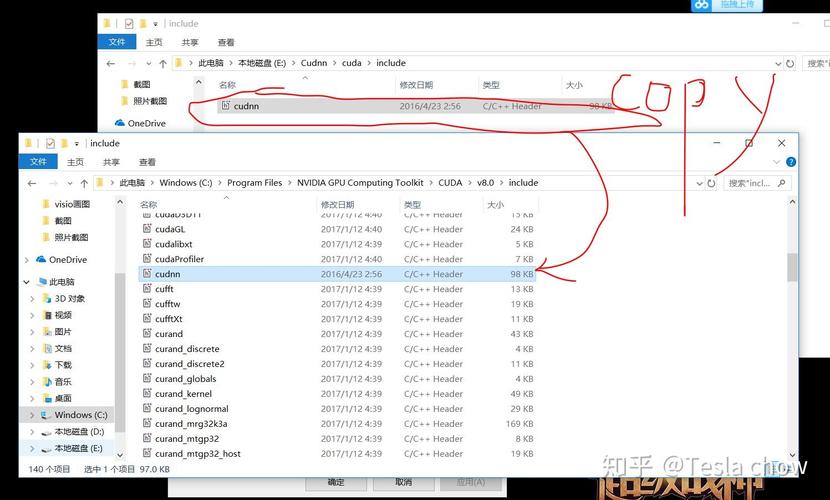The image size is (830, 500).
Task: Click the up-folder arrow in front window
Action: click(84, 183)
